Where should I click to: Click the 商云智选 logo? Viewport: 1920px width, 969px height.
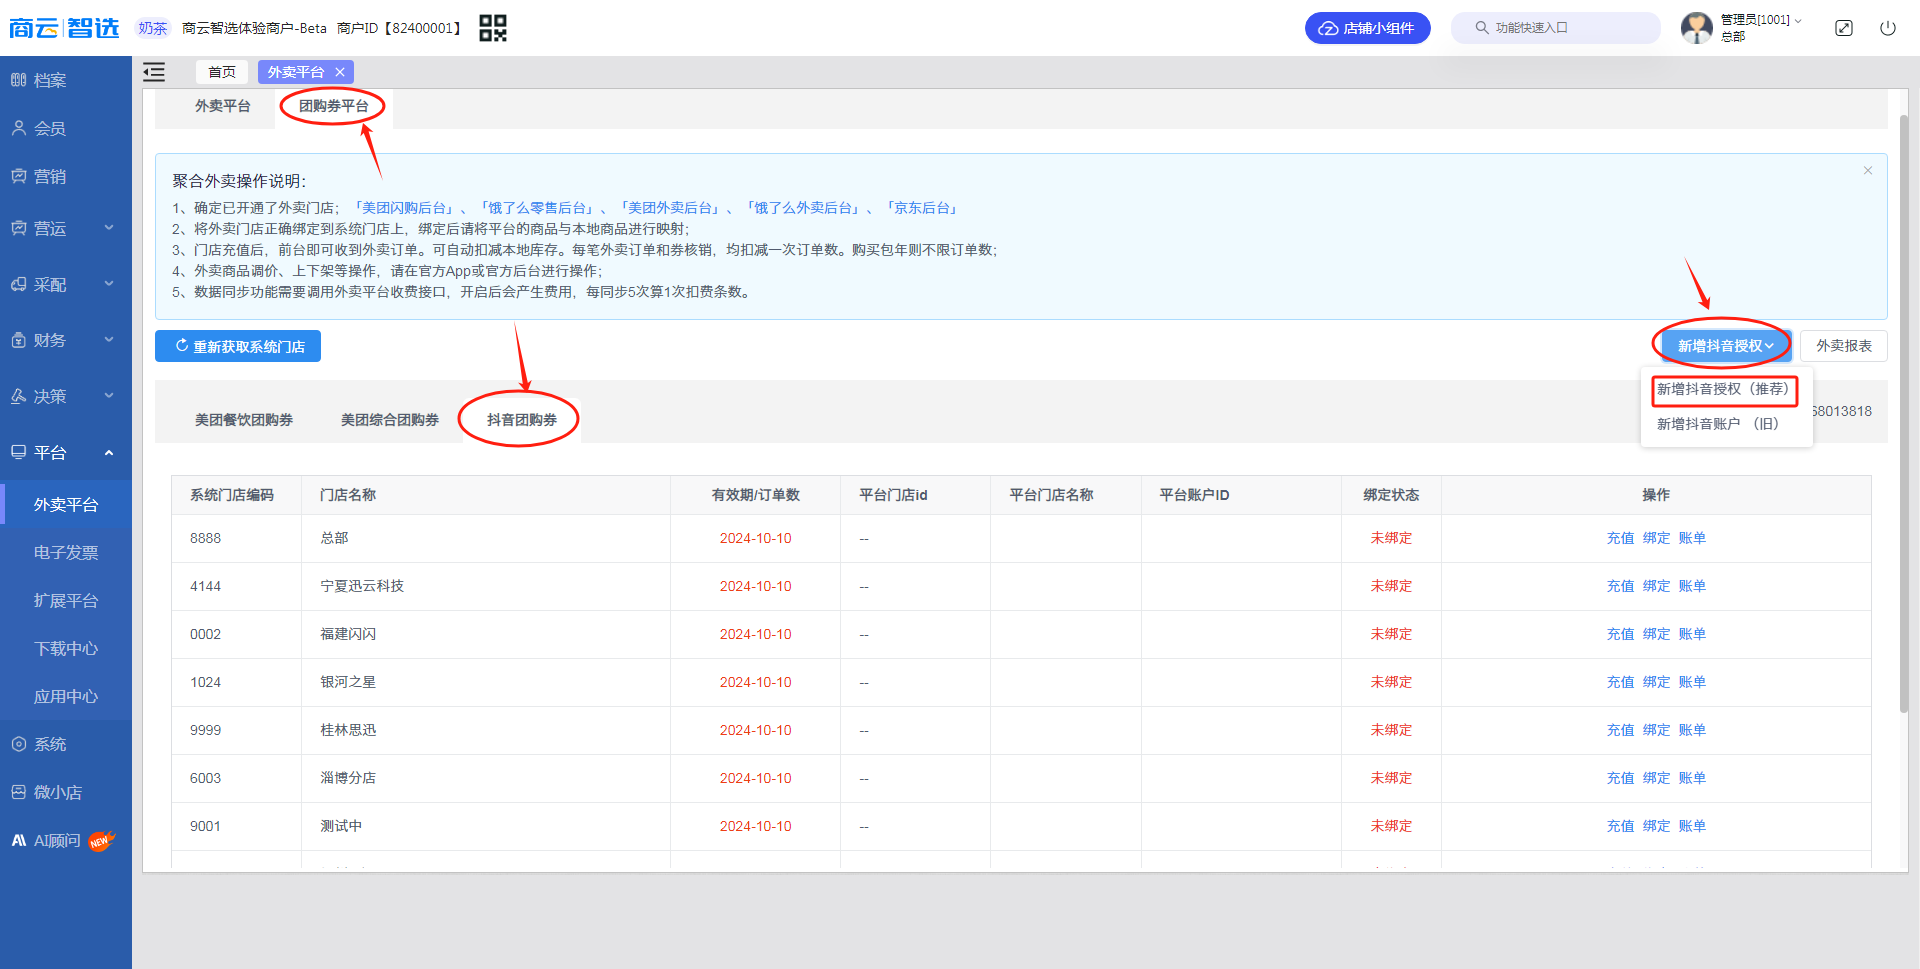point(64,28)
